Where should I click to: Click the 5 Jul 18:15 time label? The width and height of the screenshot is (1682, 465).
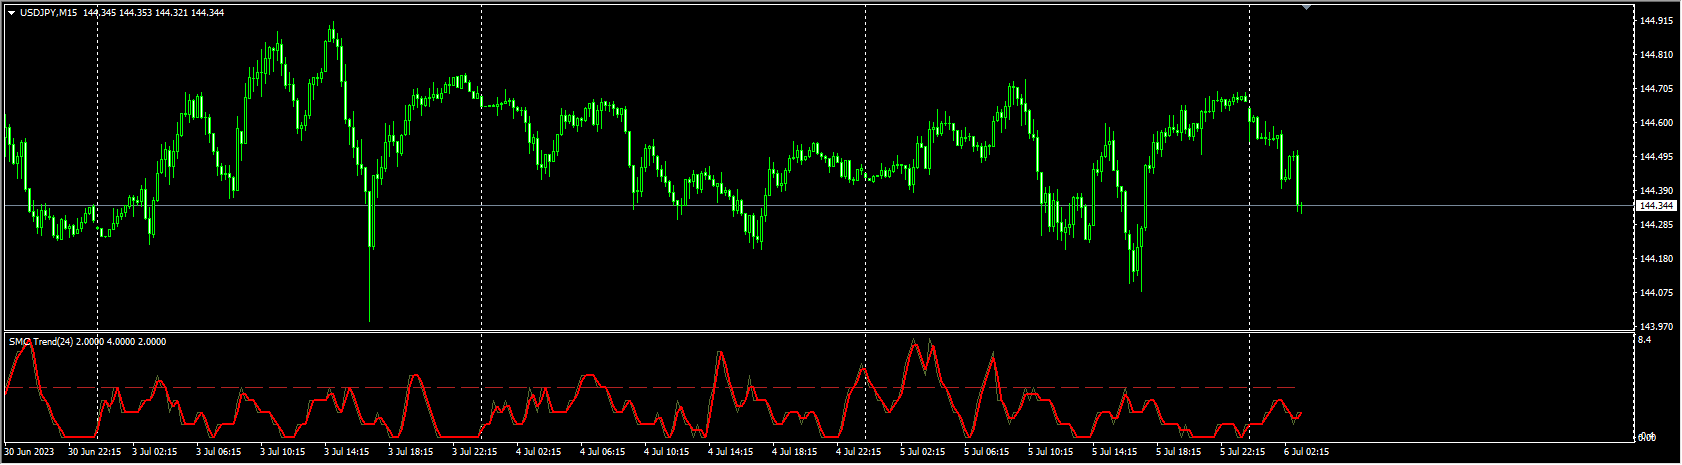[1181, 452]
